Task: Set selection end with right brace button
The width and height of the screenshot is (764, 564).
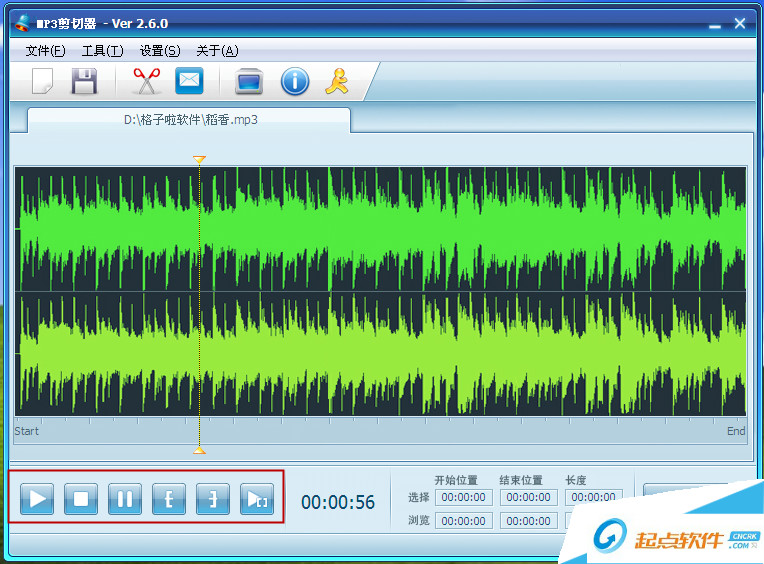Action: (x=213, y=498)
